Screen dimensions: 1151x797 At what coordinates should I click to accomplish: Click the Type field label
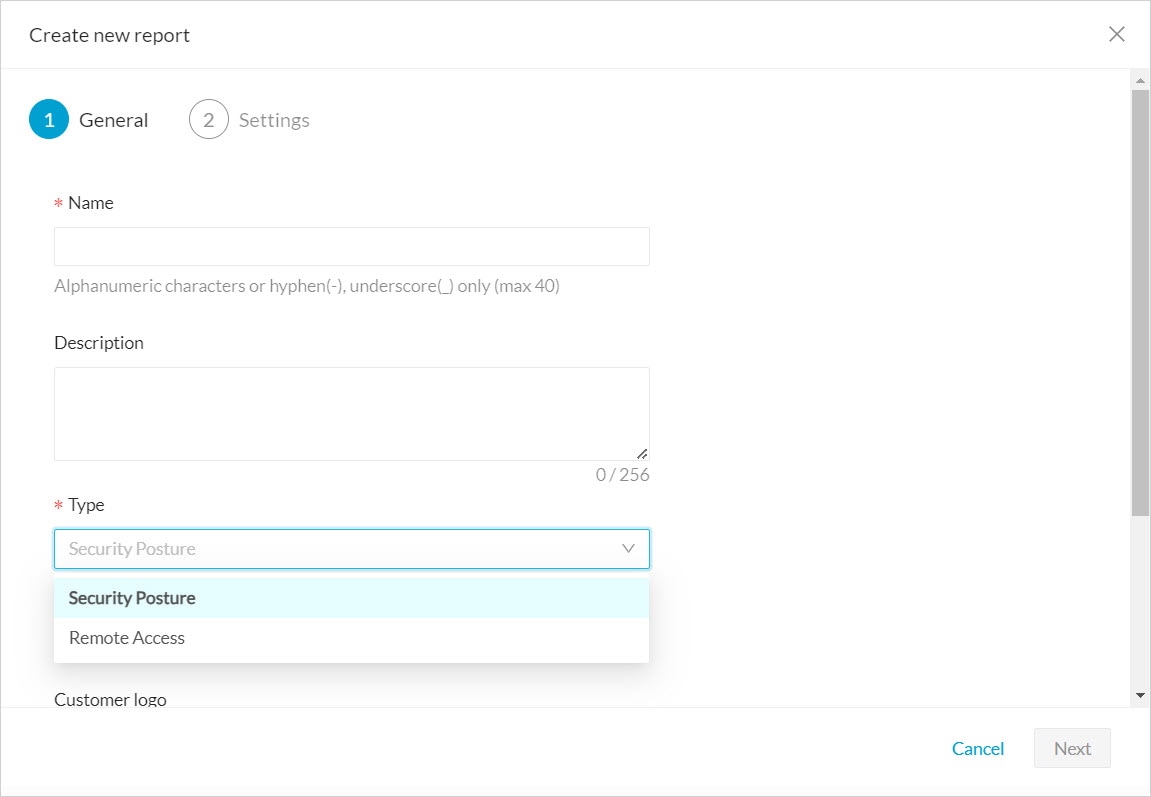click(86, 505)
